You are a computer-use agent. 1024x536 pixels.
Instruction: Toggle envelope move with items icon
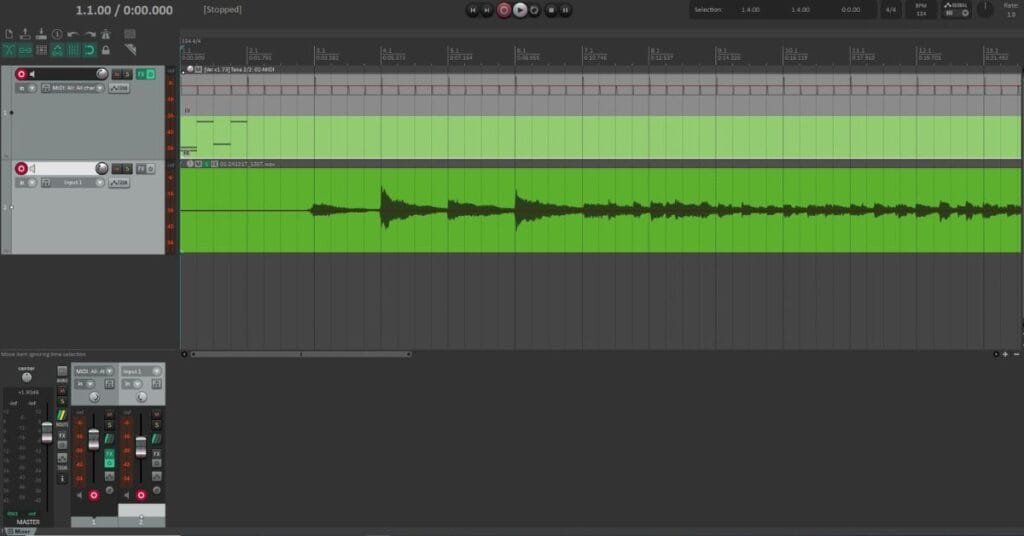coord(57,50)
